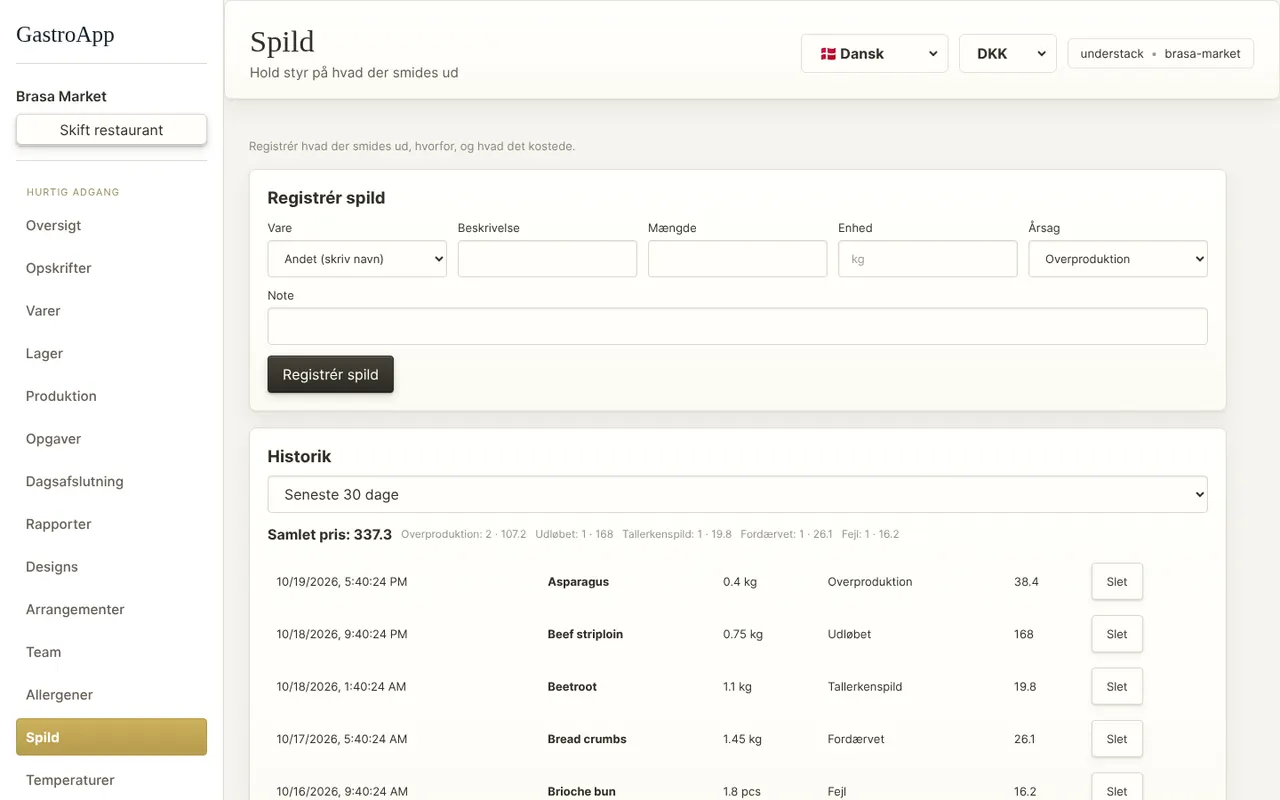
Task: Focus the Enhed unit field
Action: pos(927,259)
